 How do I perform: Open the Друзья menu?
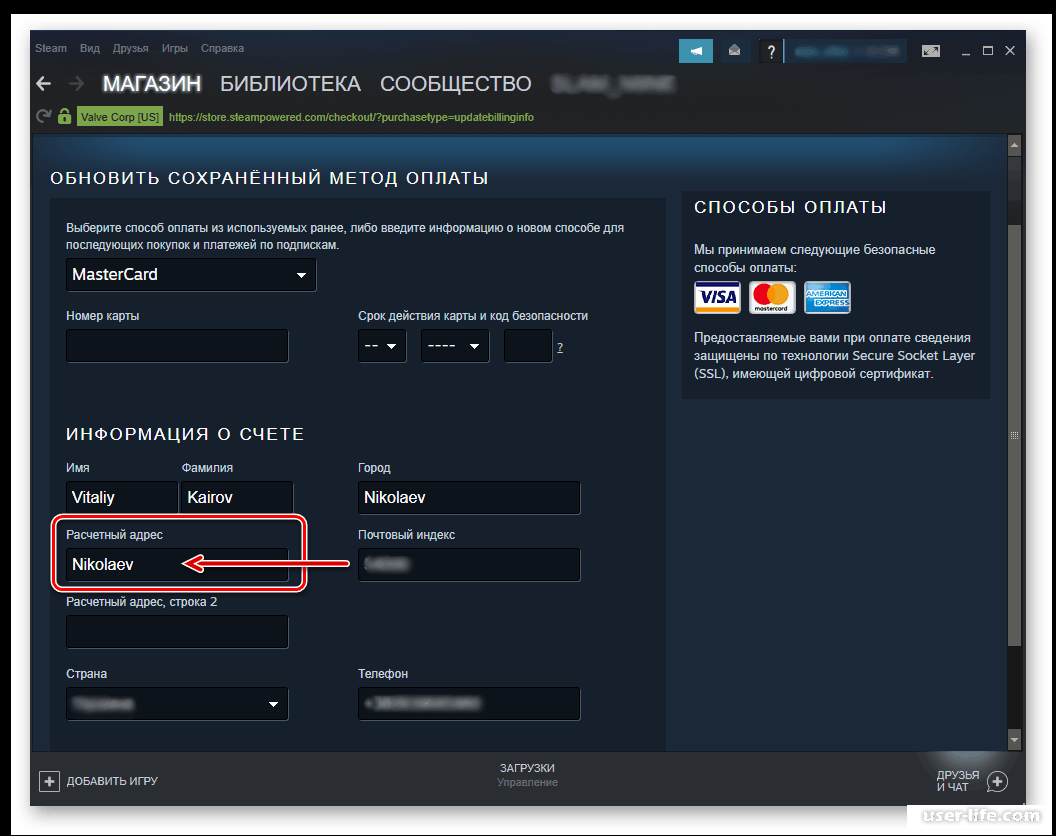[131, 49]
